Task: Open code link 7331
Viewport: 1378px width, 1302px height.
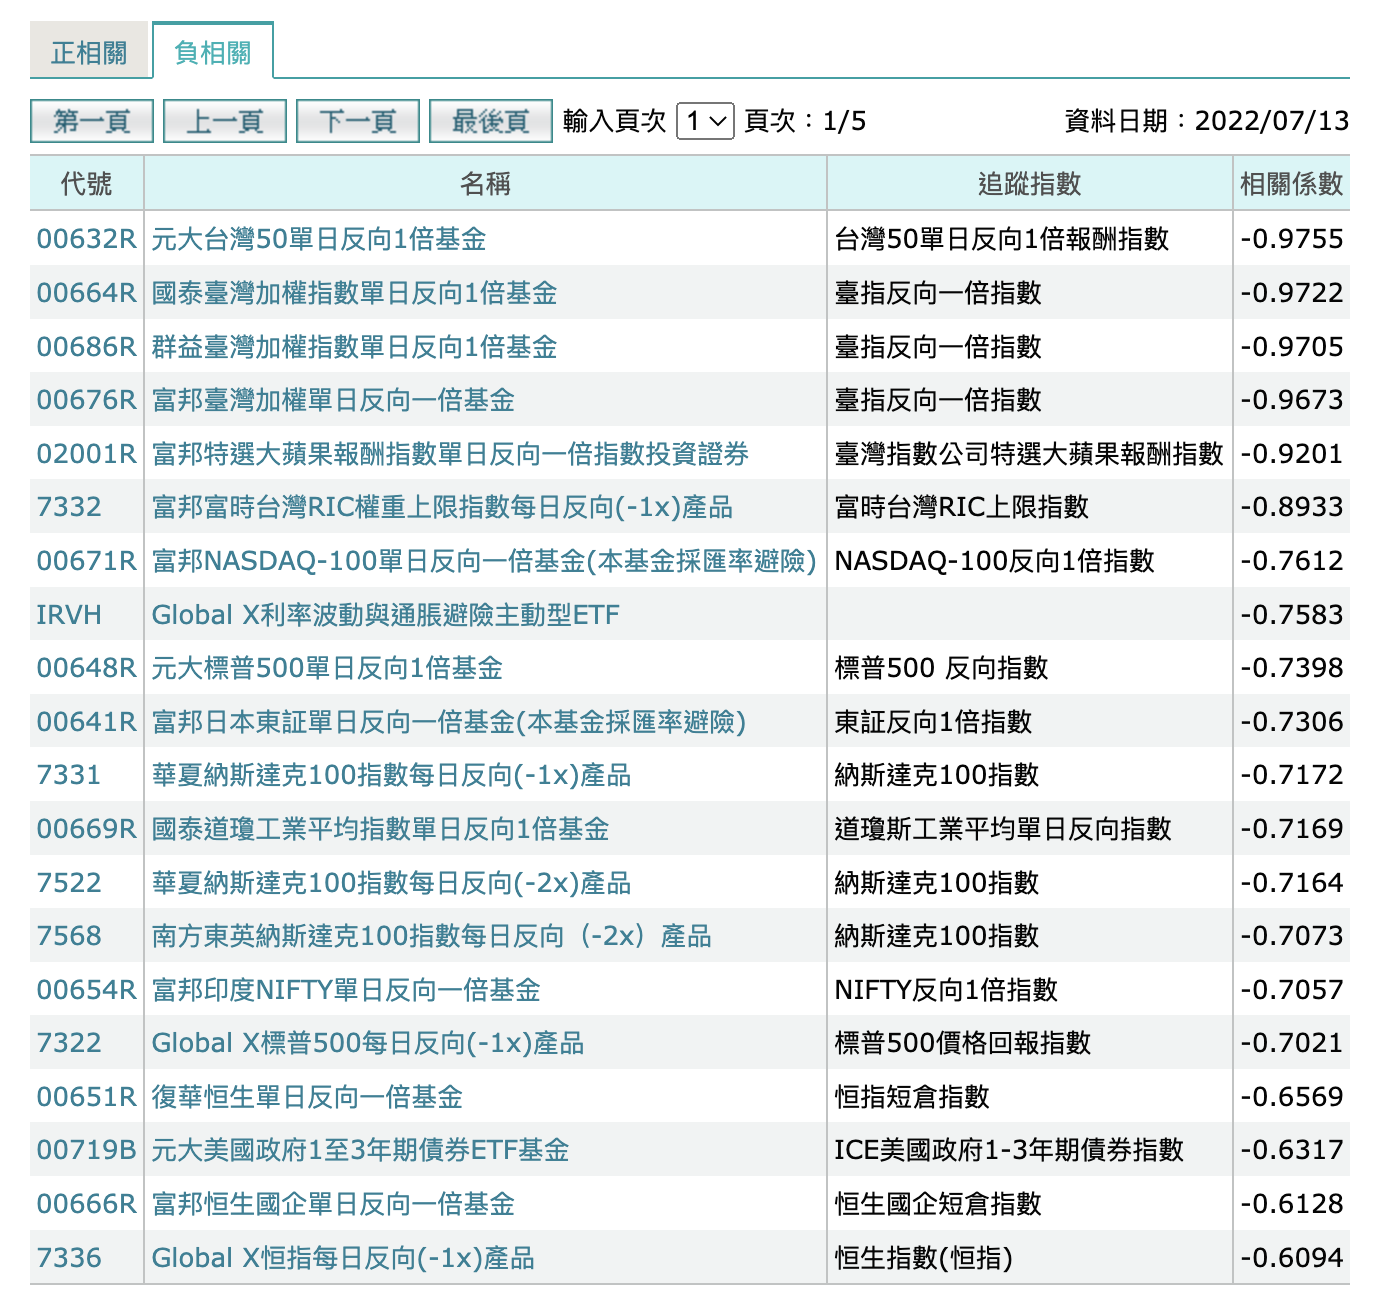Action: tap(69, 775)
